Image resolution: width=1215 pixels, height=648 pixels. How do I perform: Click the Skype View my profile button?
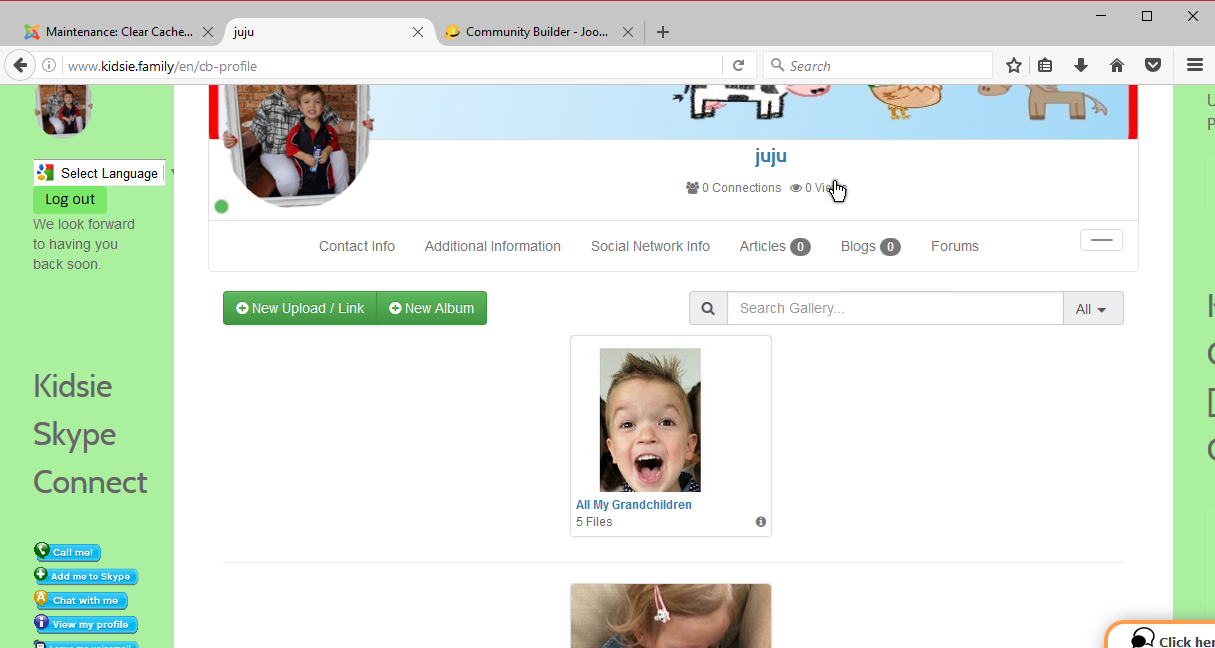coord(86,624)
